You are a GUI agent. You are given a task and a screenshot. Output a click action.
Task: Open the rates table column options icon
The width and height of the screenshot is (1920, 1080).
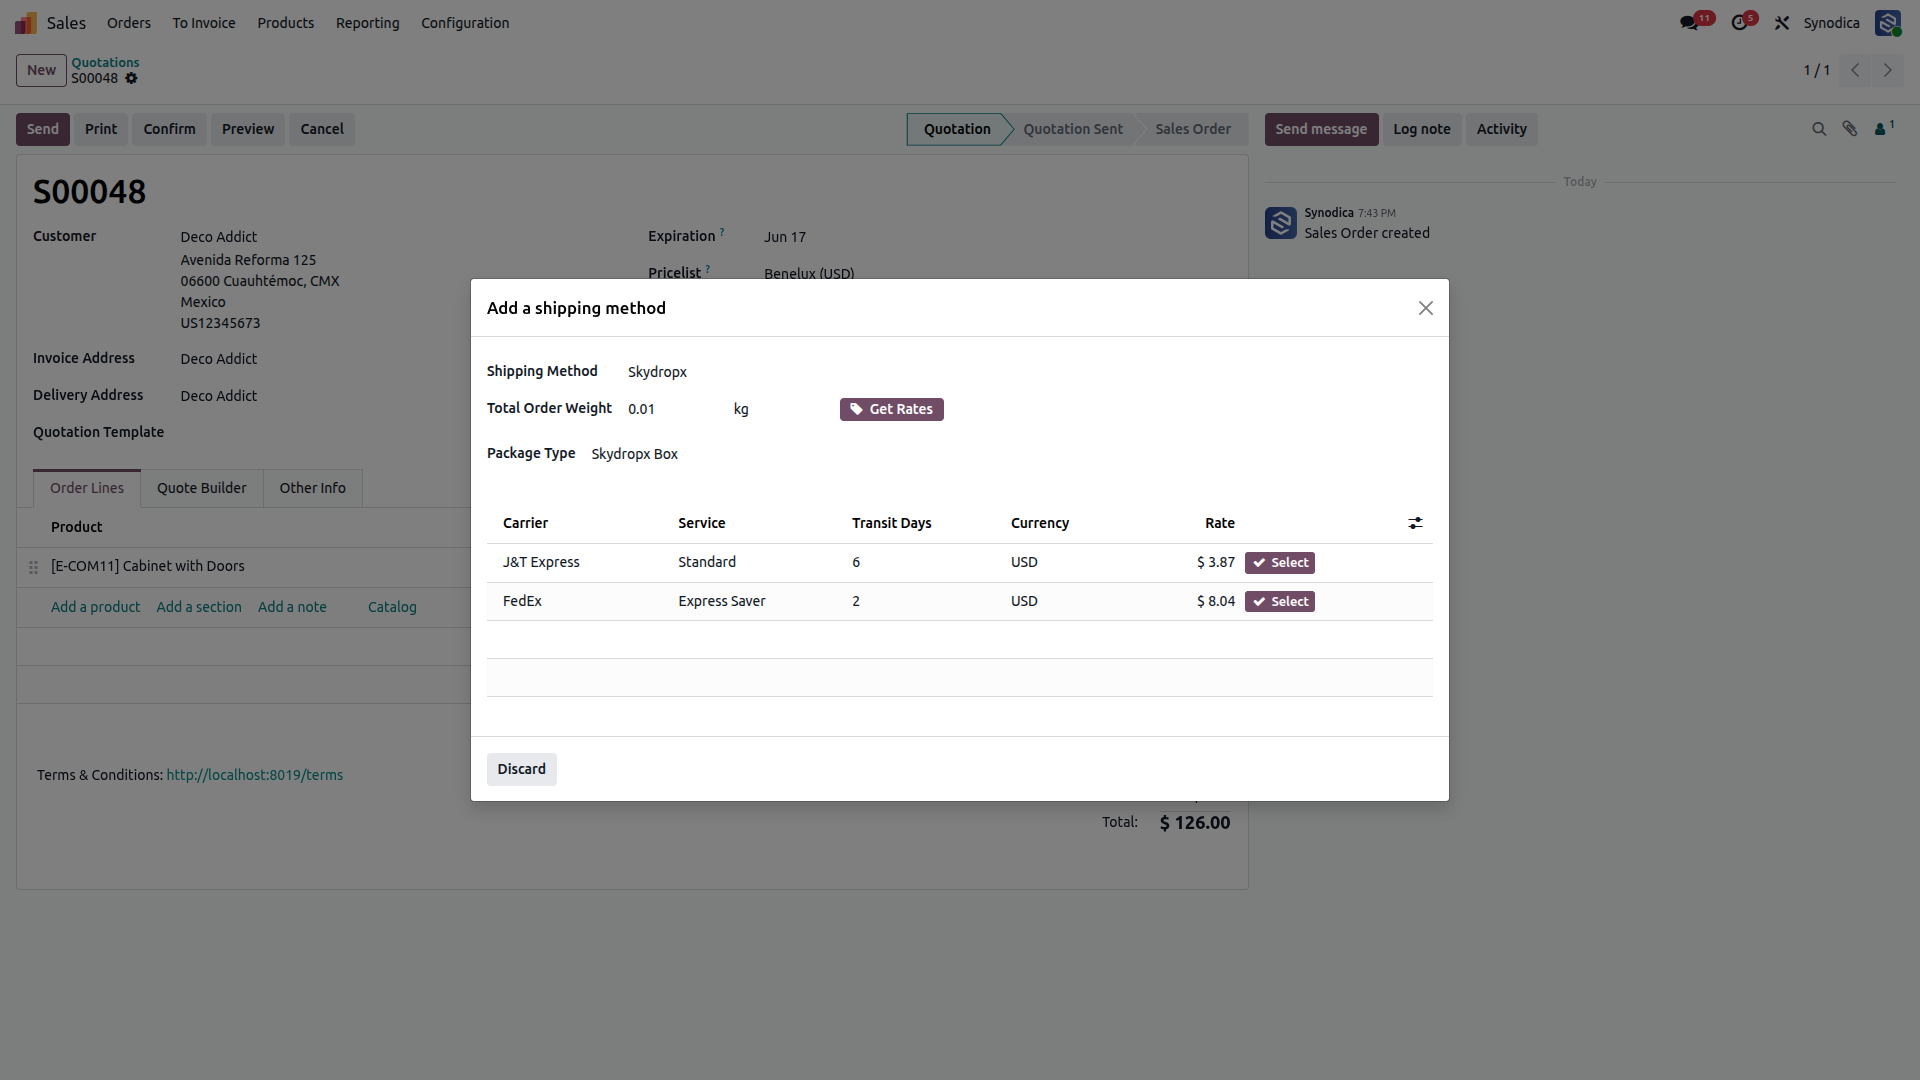click(x=1415, y=523)
